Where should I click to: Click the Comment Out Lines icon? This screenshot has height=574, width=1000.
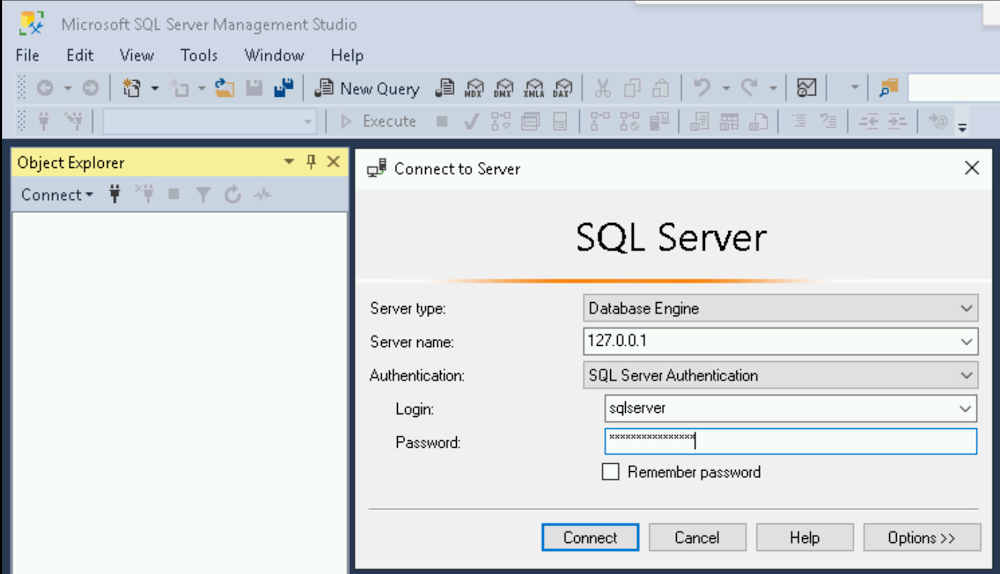click(798, 121)
